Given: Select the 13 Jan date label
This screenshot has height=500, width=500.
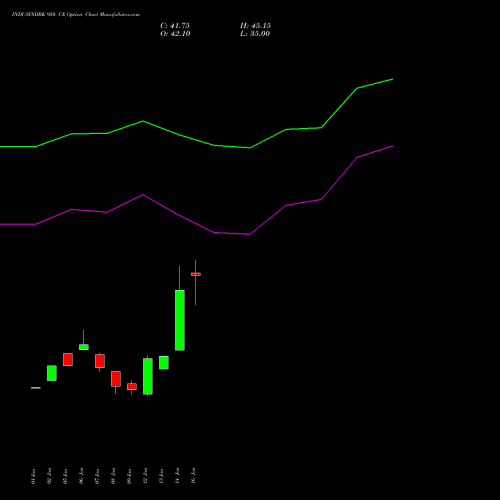Looking at the screenshot, I should [161, 476].
